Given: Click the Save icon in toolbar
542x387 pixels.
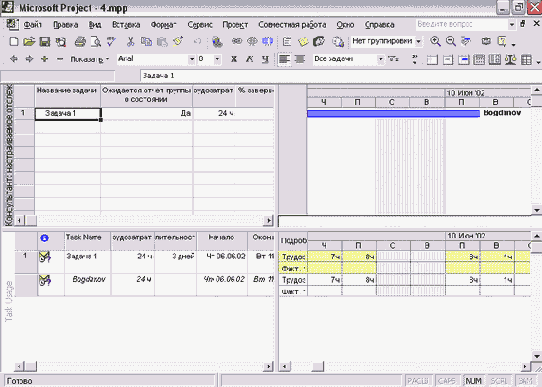Looking at the screenshot, I should click(45, 42).
